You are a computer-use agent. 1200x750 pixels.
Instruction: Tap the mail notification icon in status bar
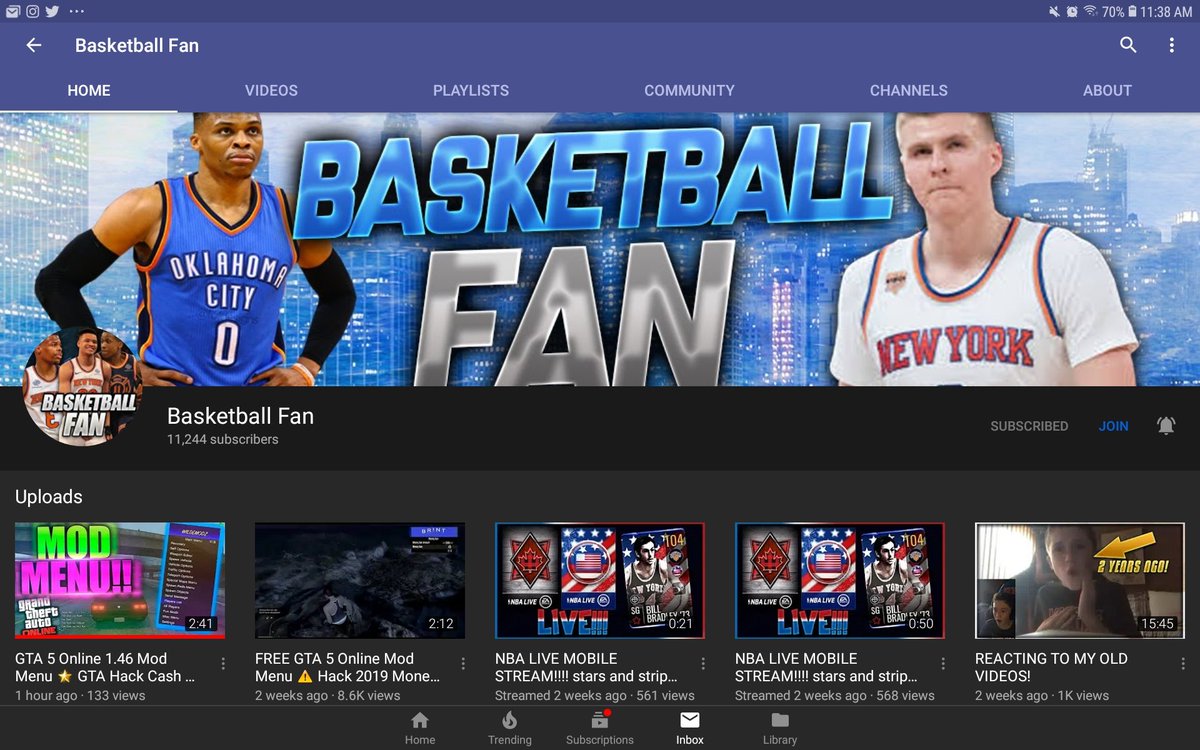[12, 11]
